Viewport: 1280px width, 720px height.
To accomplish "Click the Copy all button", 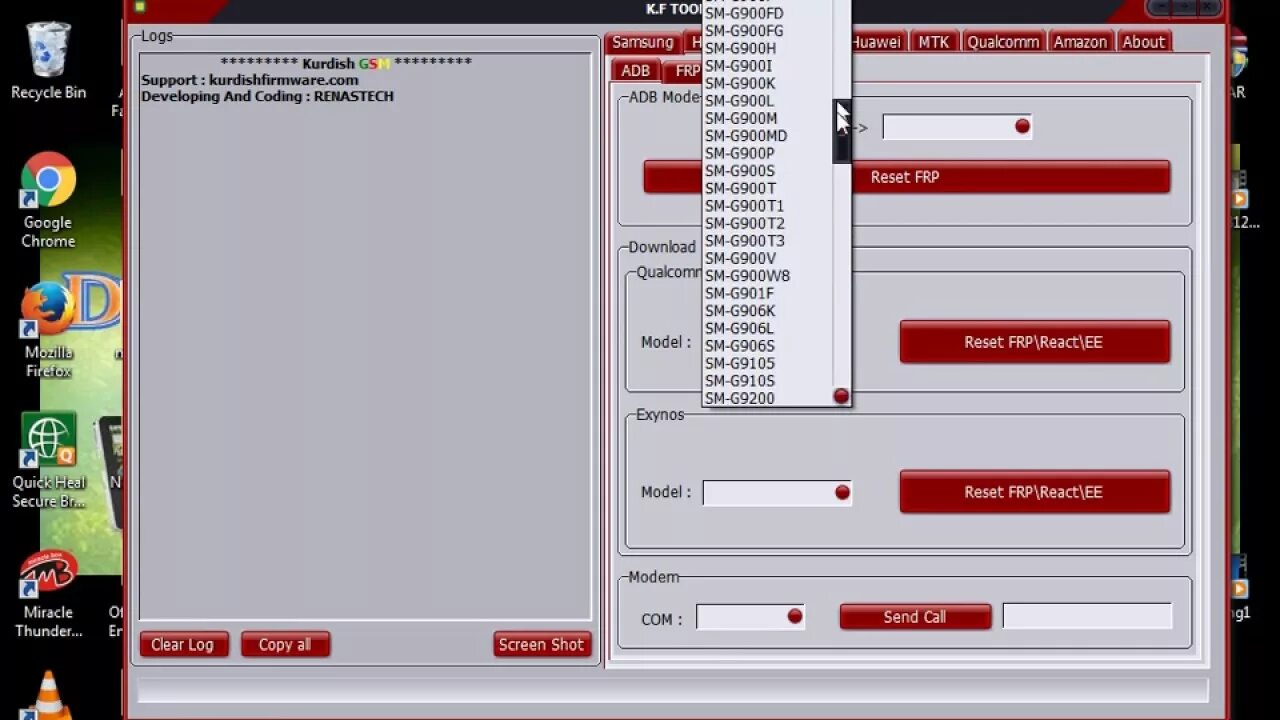I will 285,645.
